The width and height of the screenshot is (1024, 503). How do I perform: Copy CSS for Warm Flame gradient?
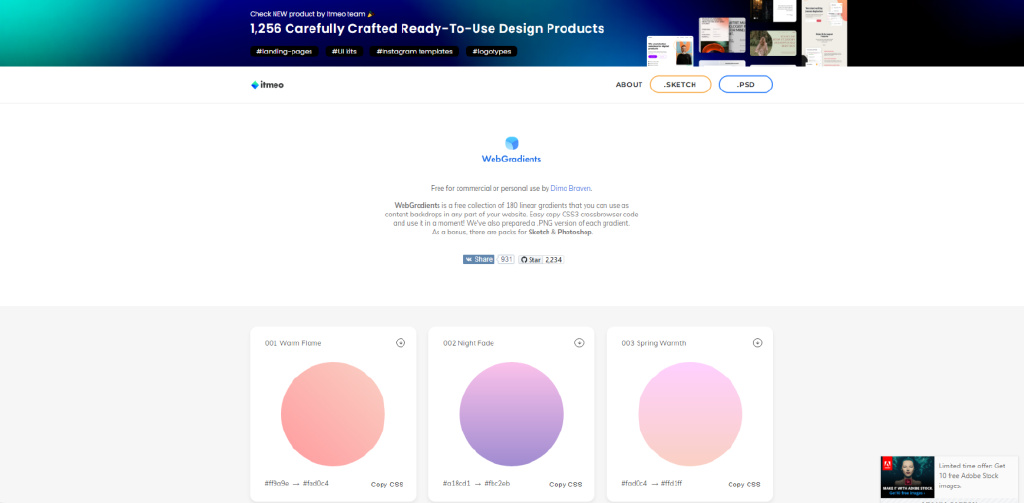pyautogui.click(x=387, y=485)
